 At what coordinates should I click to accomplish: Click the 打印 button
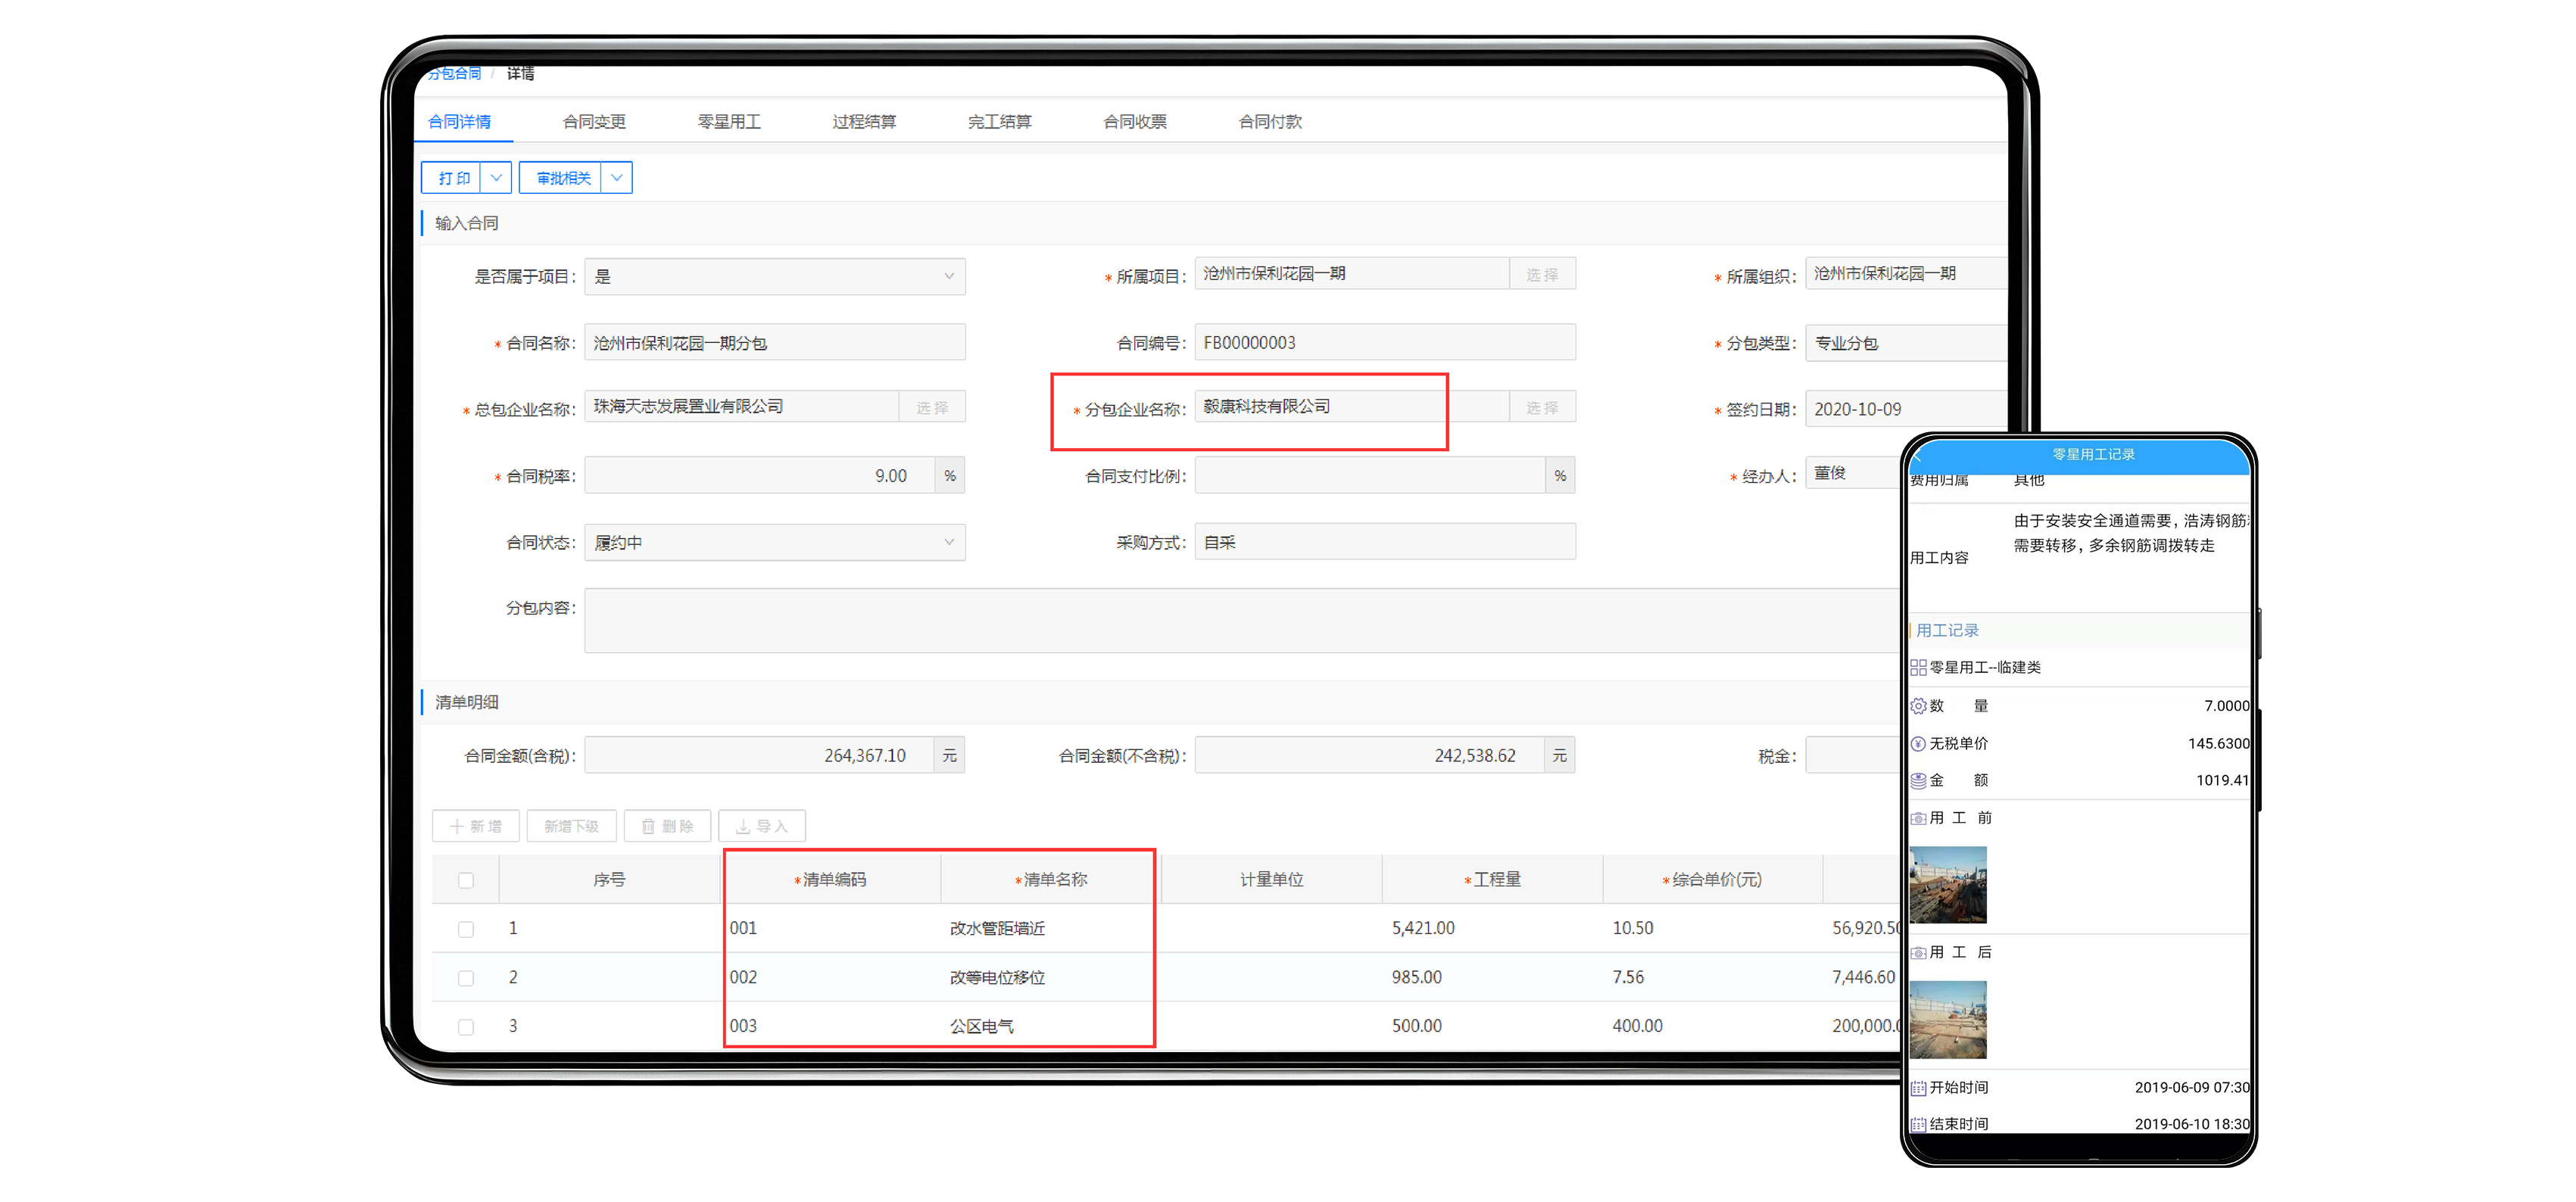(x=453, y=178)
